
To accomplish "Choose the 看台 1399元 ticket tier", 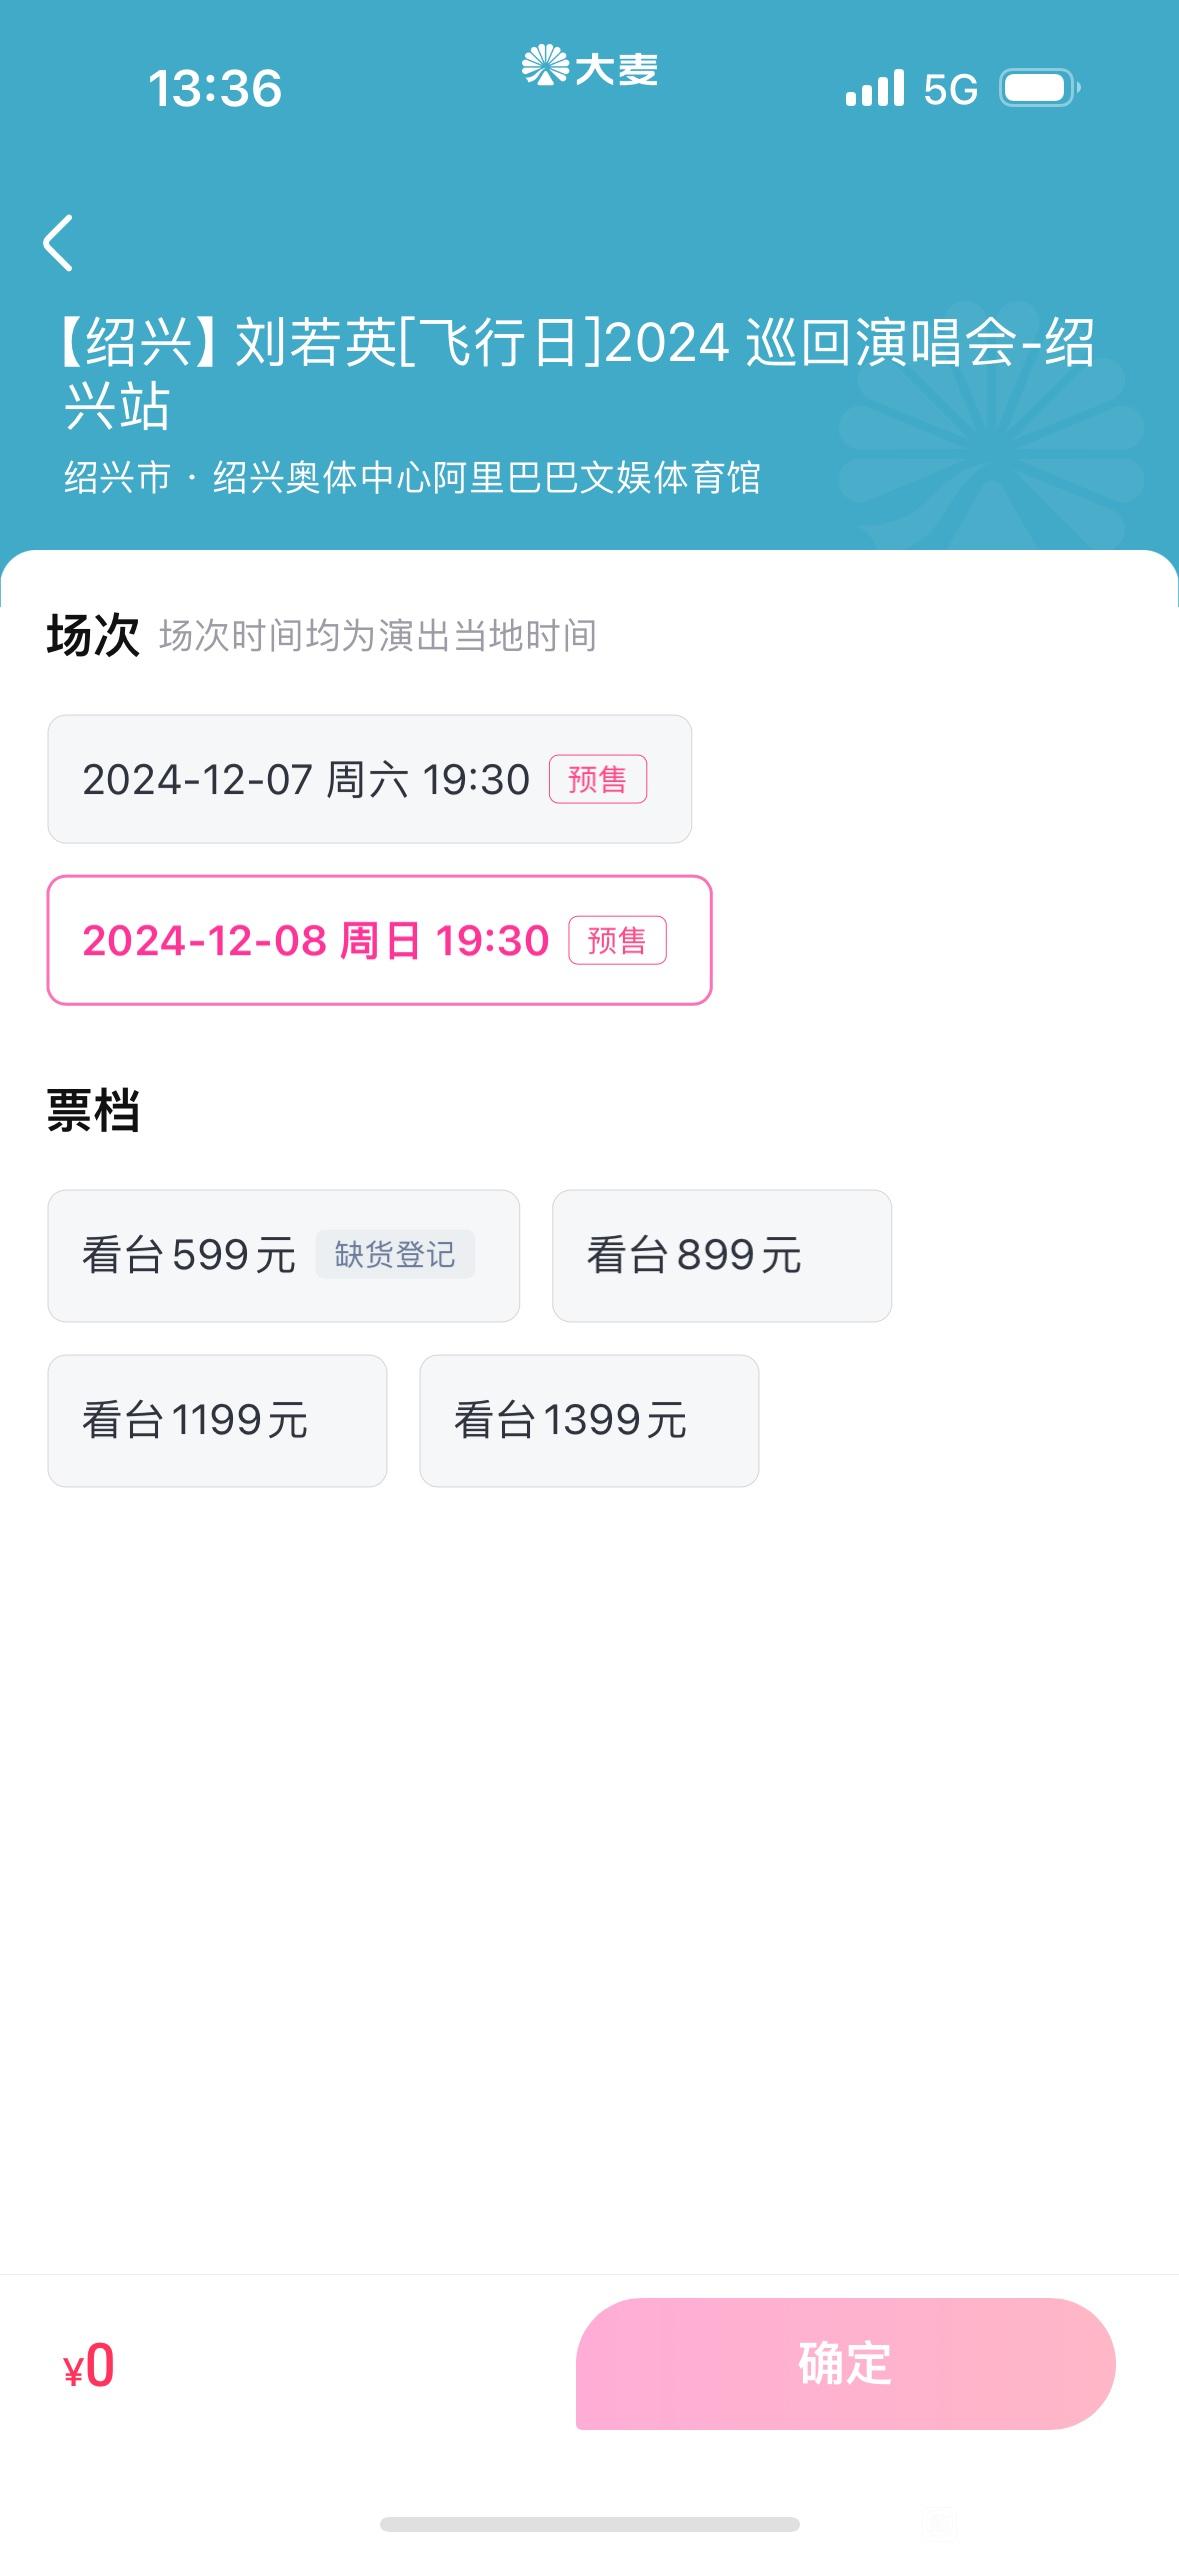I will [x=589, y=1421].
